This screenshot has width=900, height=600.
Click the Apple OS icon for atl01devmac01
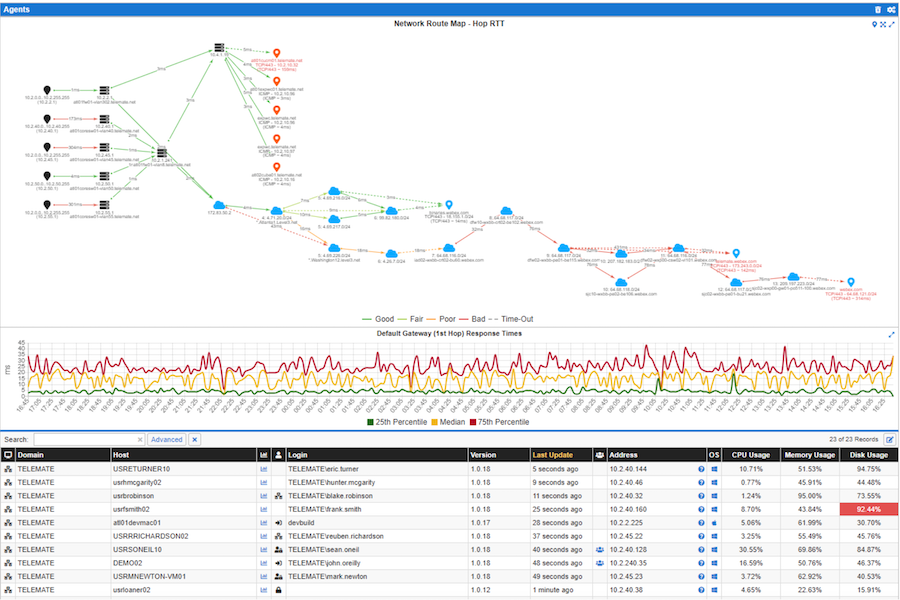coord(714,523)
